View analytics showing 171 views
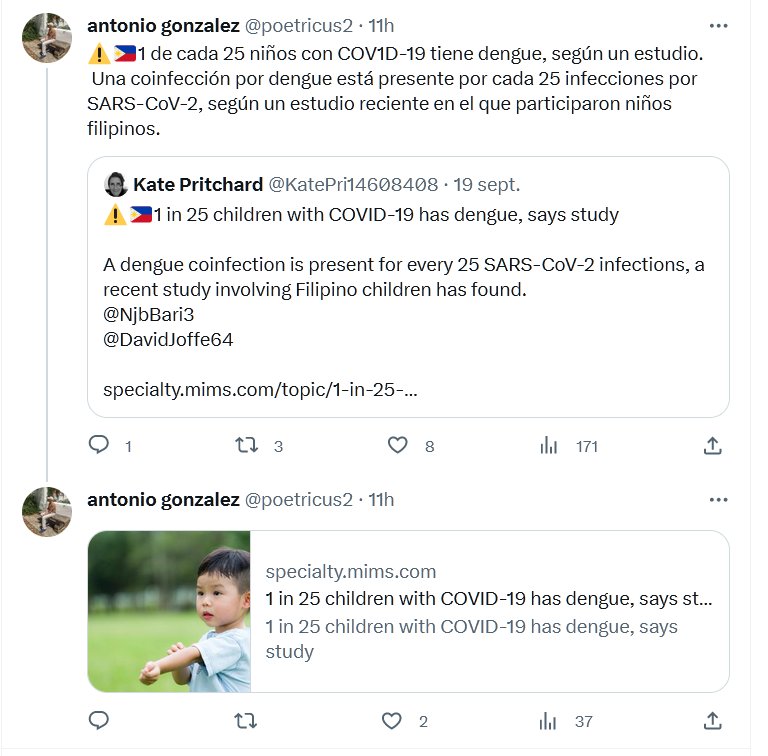Screen dimensions: 768x756 [549, 446]
